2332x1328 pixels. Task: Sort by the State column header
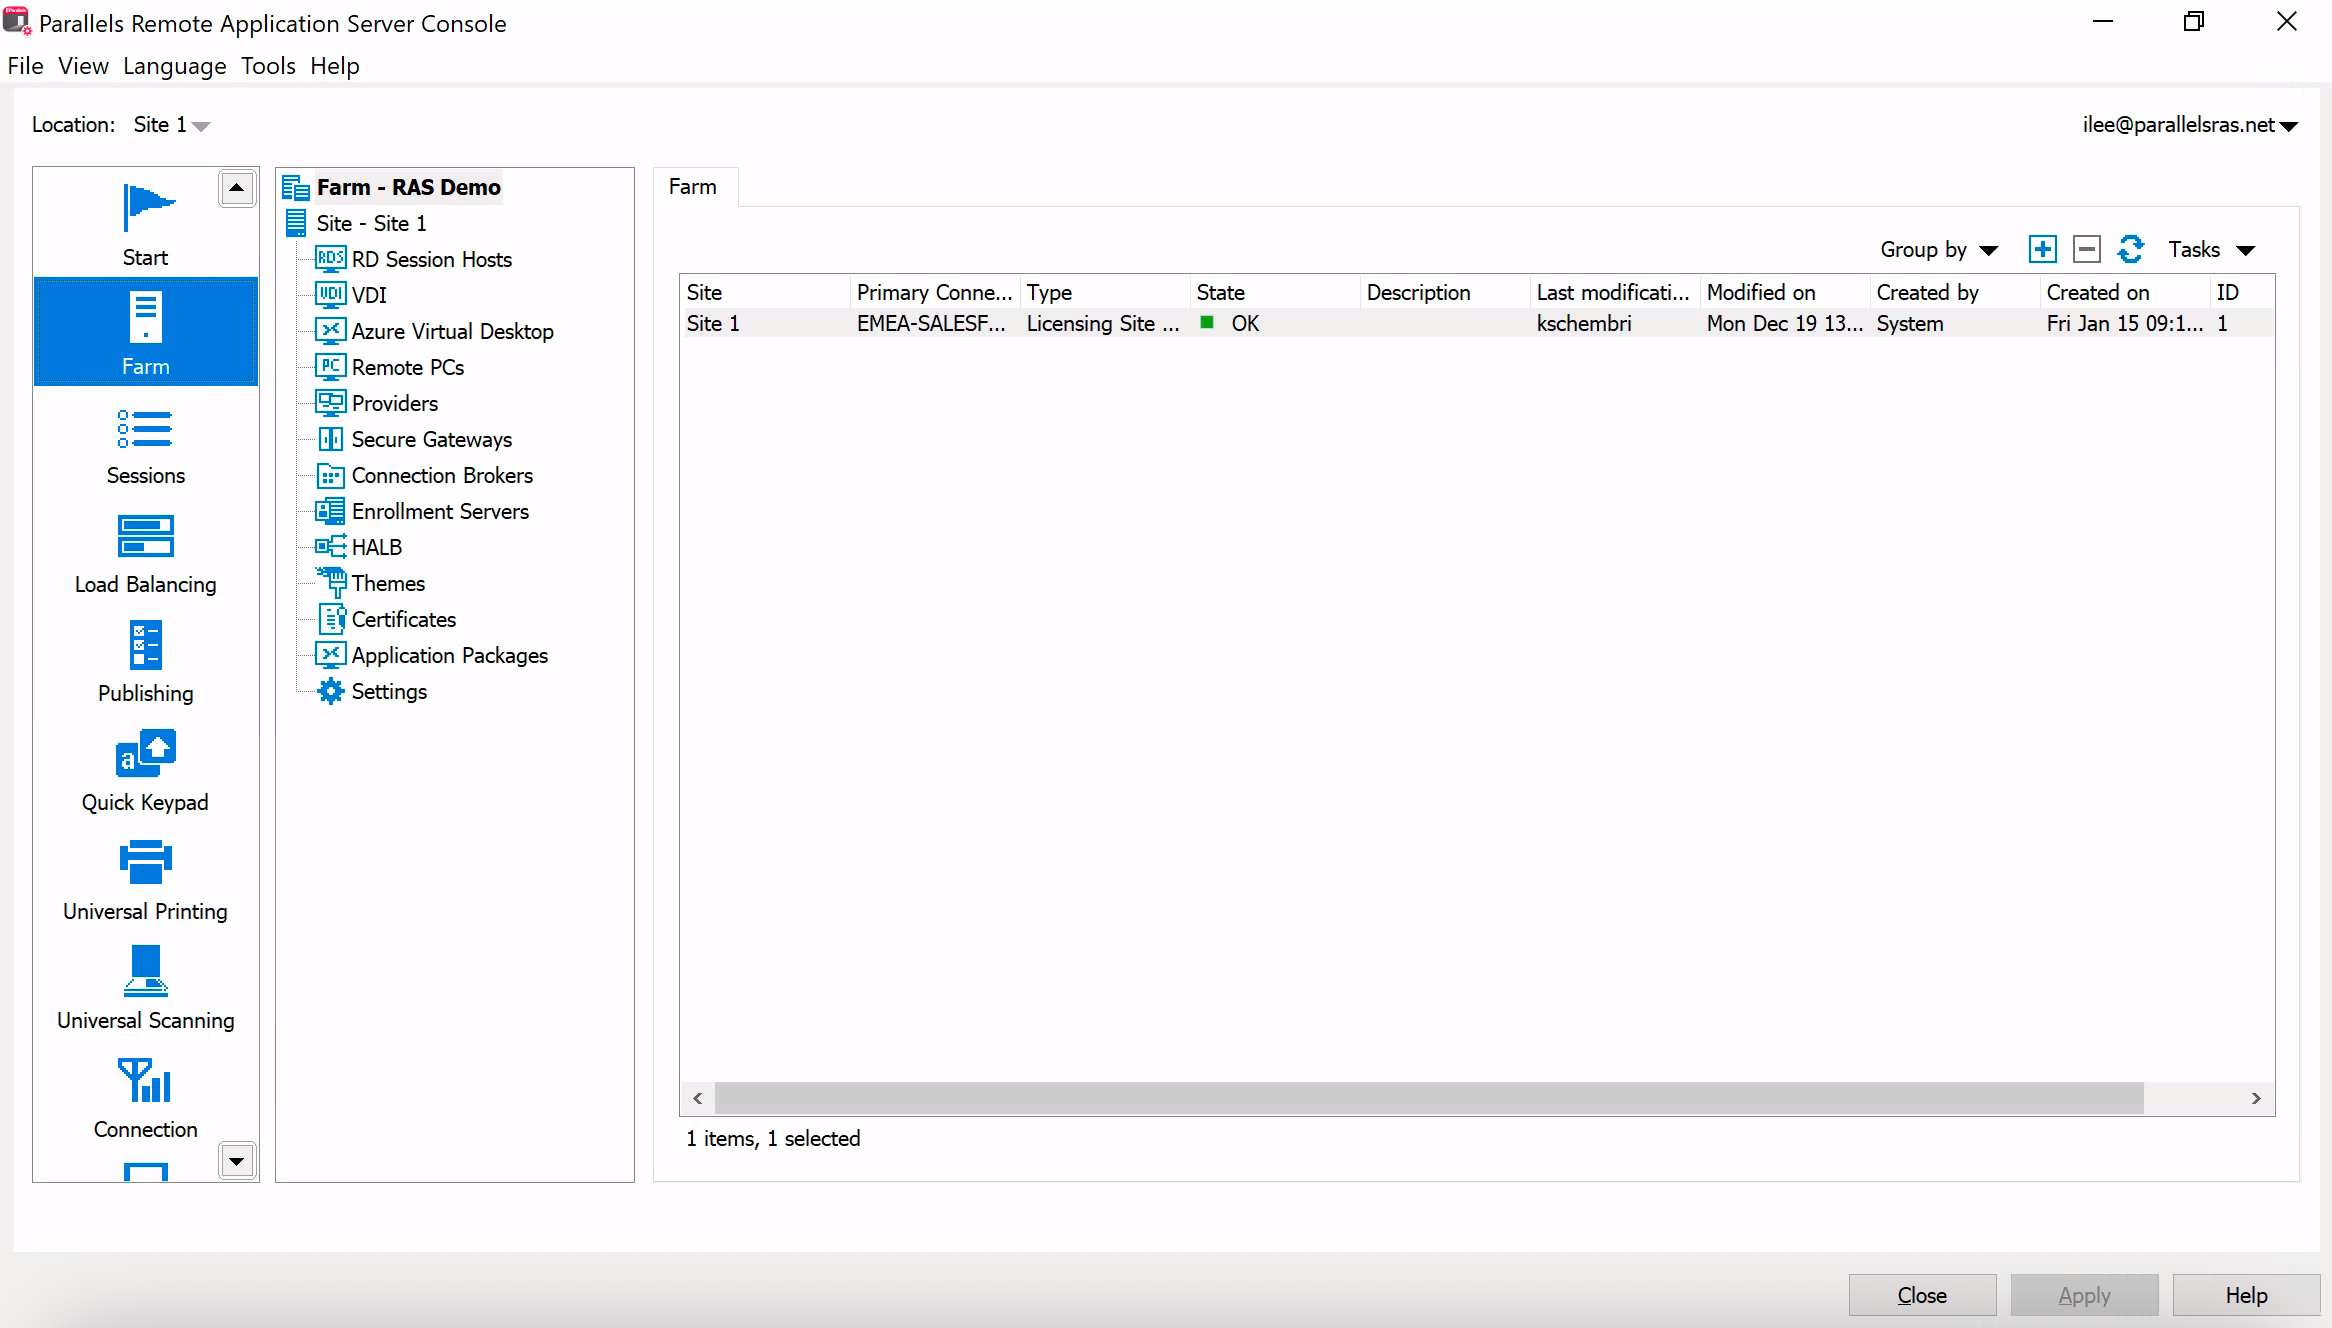point(1275,292)
